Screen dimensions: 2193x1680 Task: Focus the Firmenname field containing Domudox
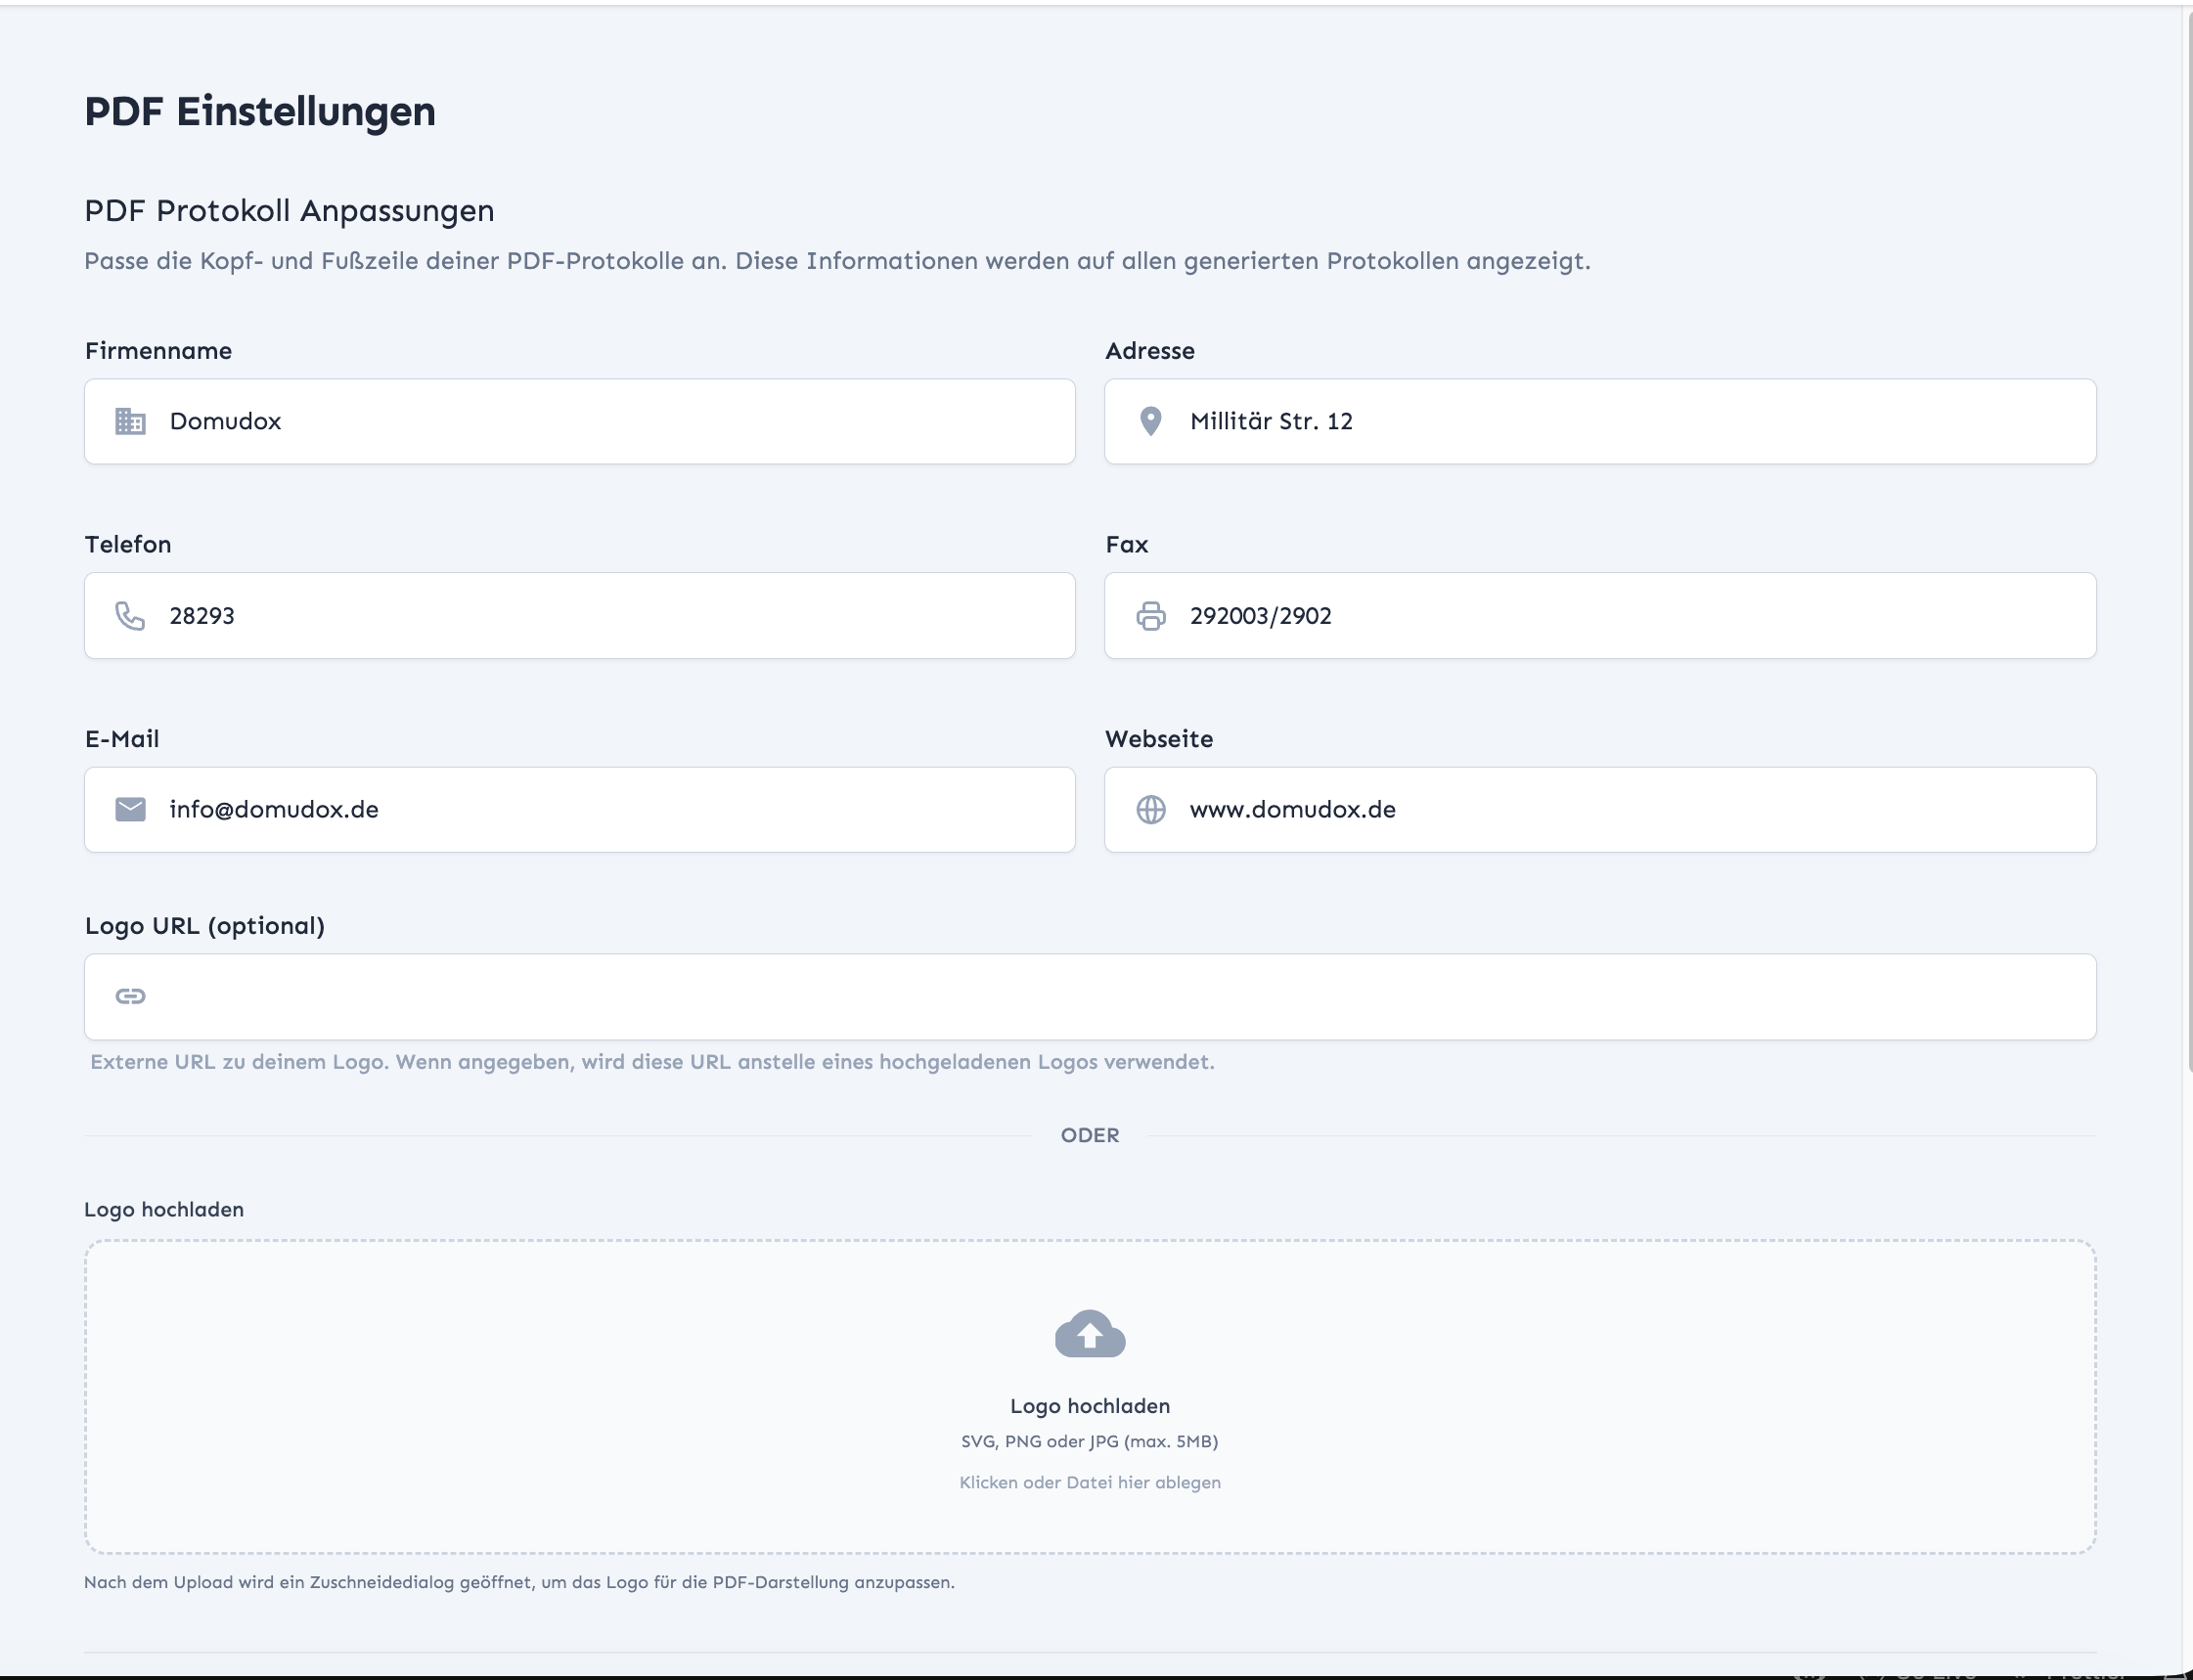click(580, 421)
